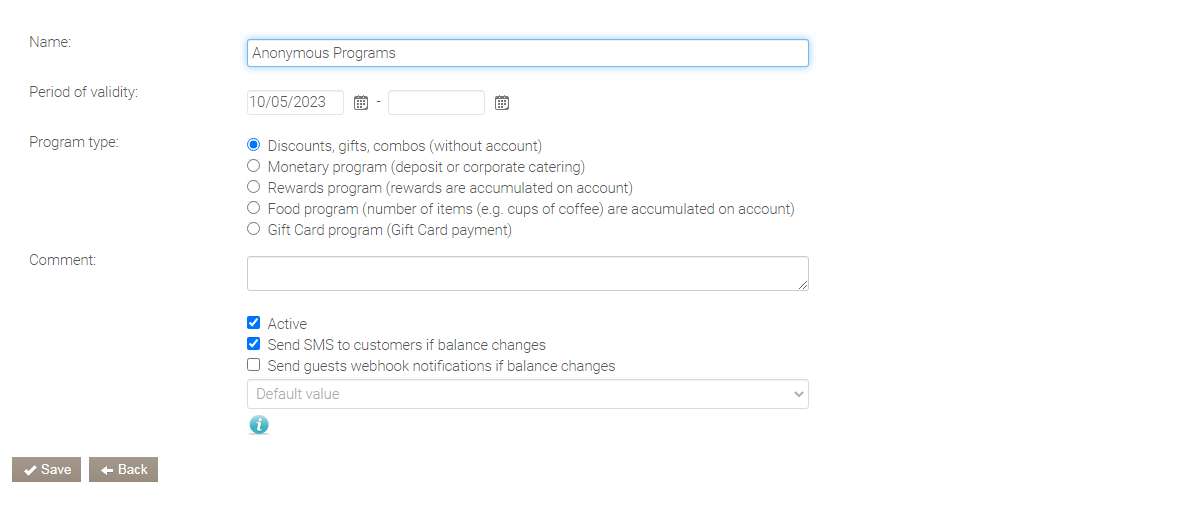Click the Comment box resize handle
This screenshot has width=1180, height=527.
803,285
